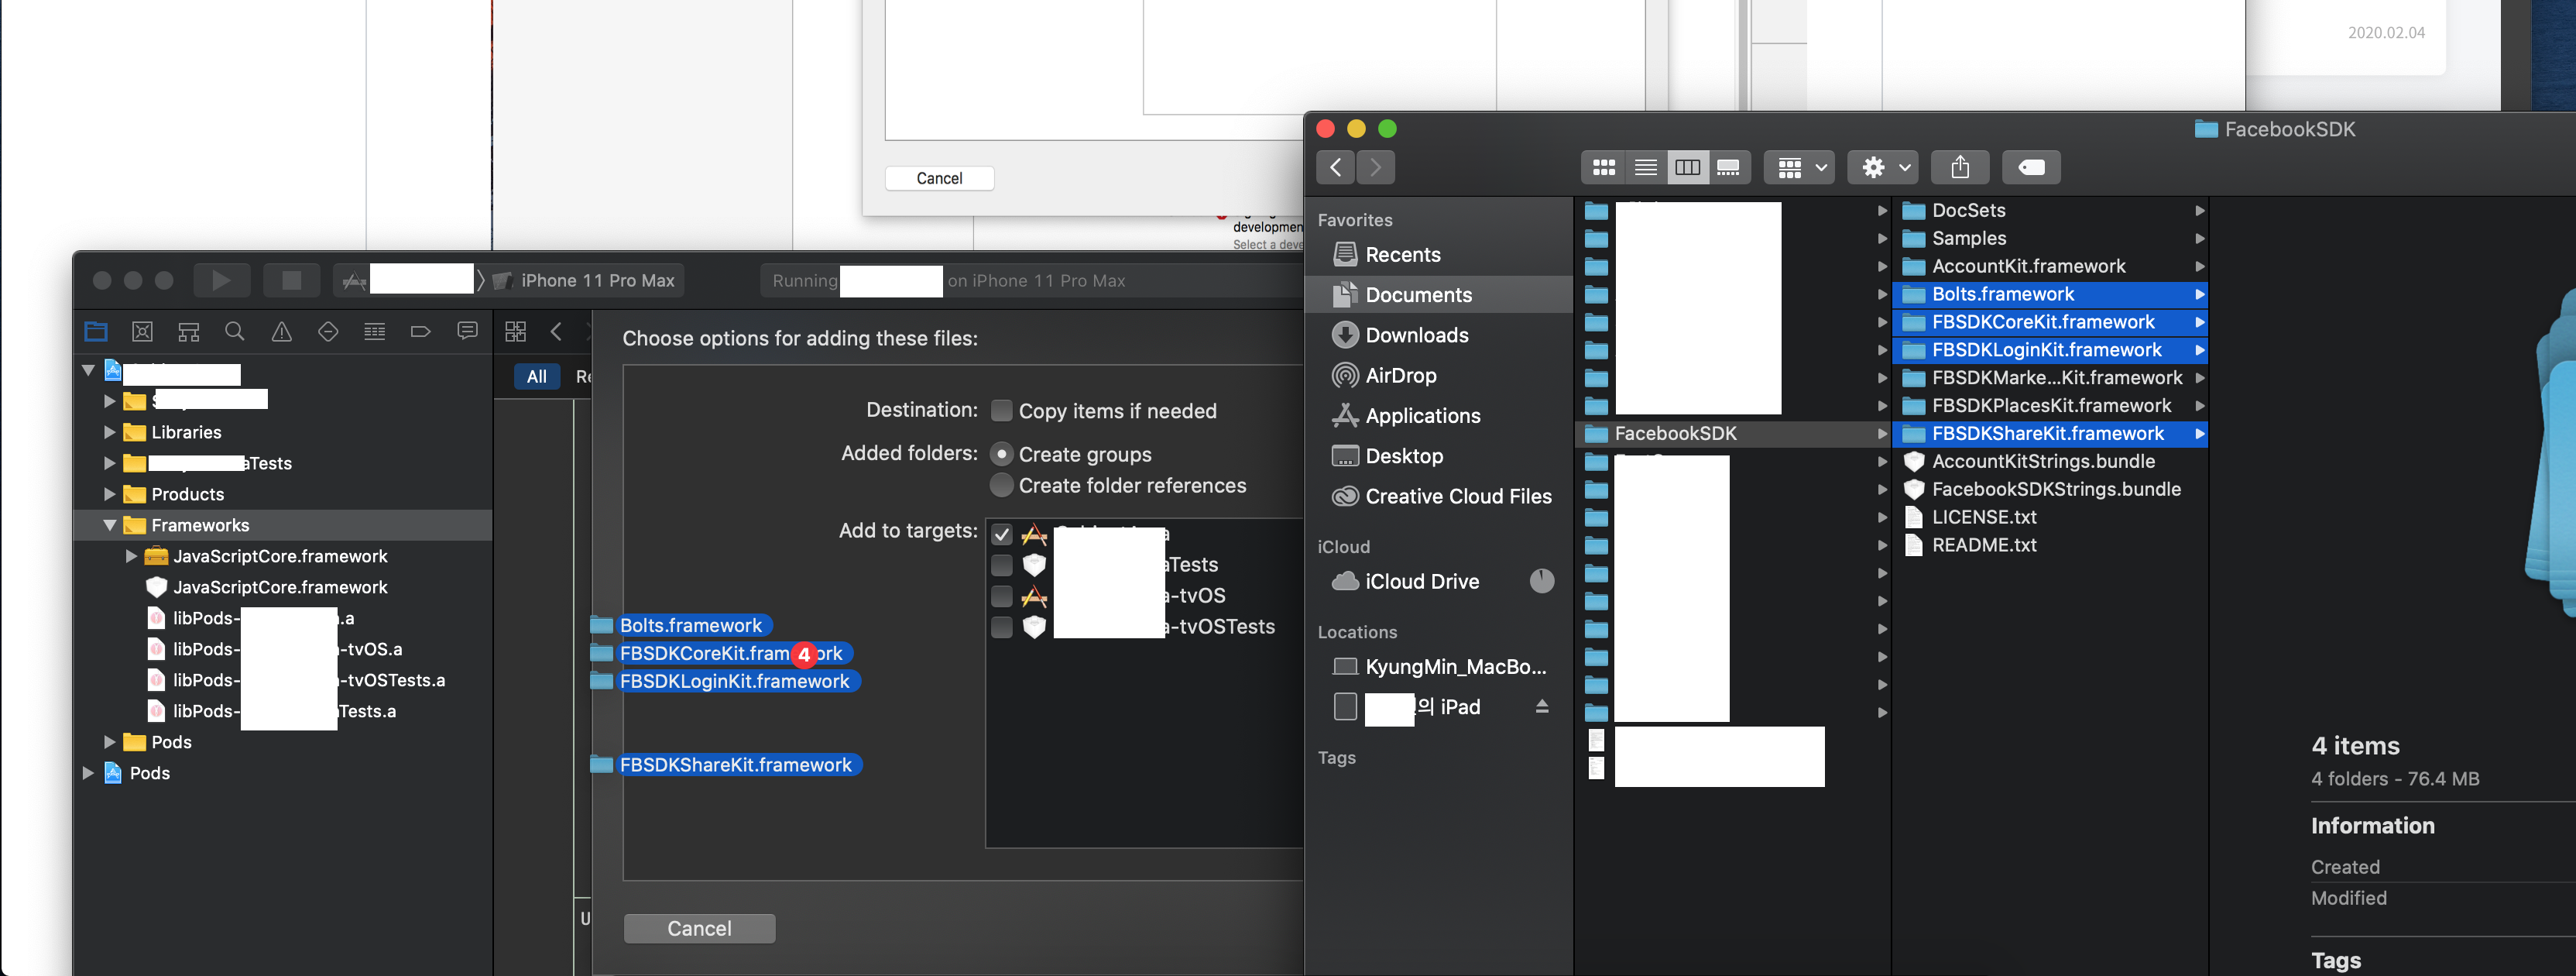Collapse the Frameworks group
The image size is (2576, 976).
[110, 525]
